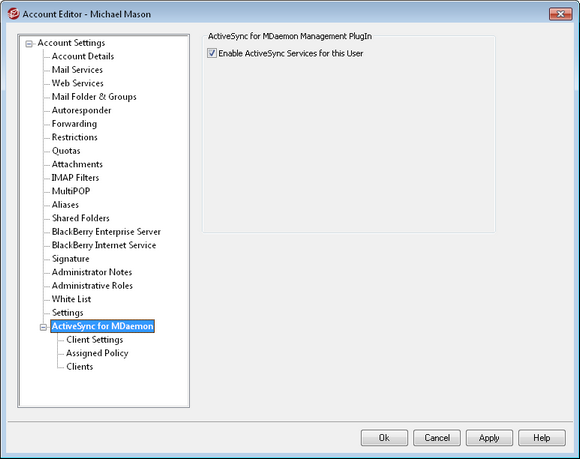The width and height of the screenshot is (580, 459).
Task: Select the Forwarding tree item
Action: pos(74,124)
